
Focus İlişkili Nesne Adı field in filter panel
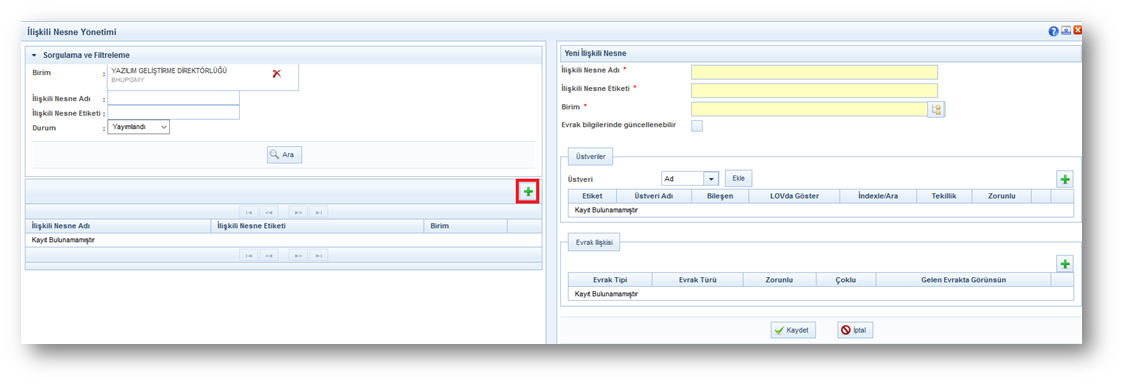(173, 98)
